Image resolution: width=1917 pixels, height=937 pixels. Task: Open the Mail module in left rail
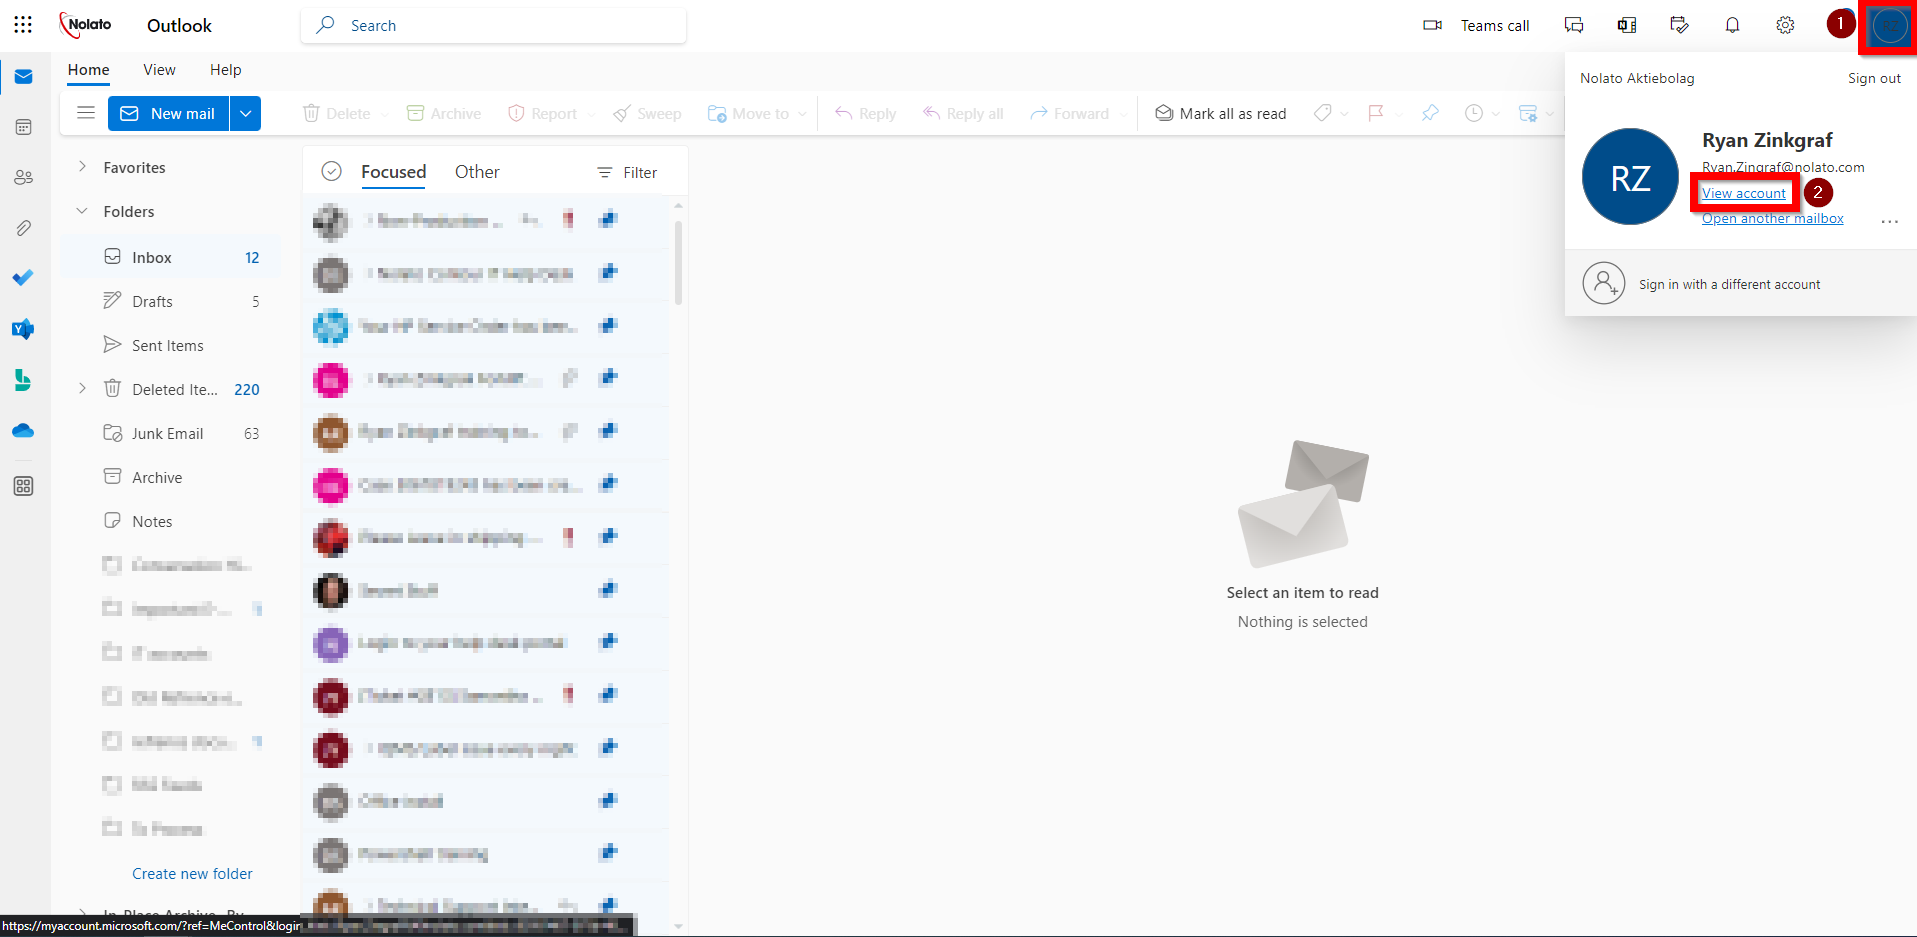tap(24, 77)
